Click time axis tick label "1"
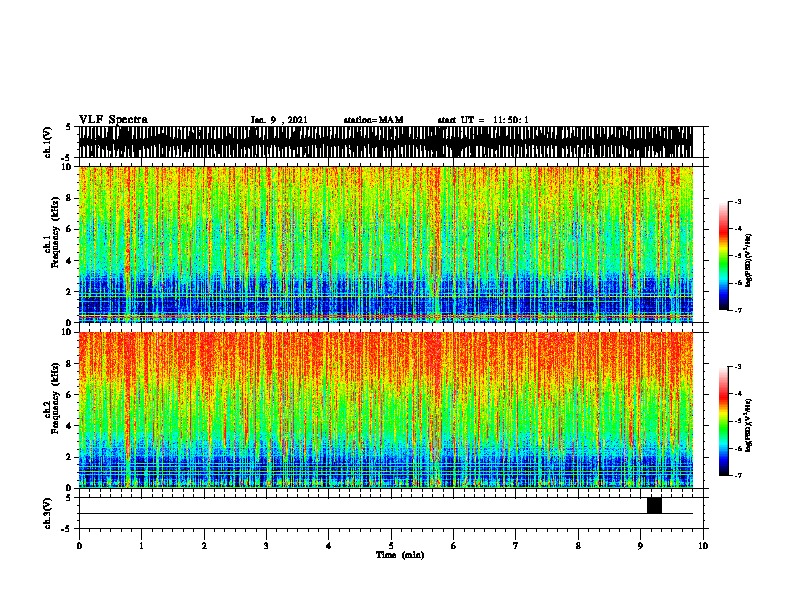This screenshot has height=612, width=792. [141, 545]
